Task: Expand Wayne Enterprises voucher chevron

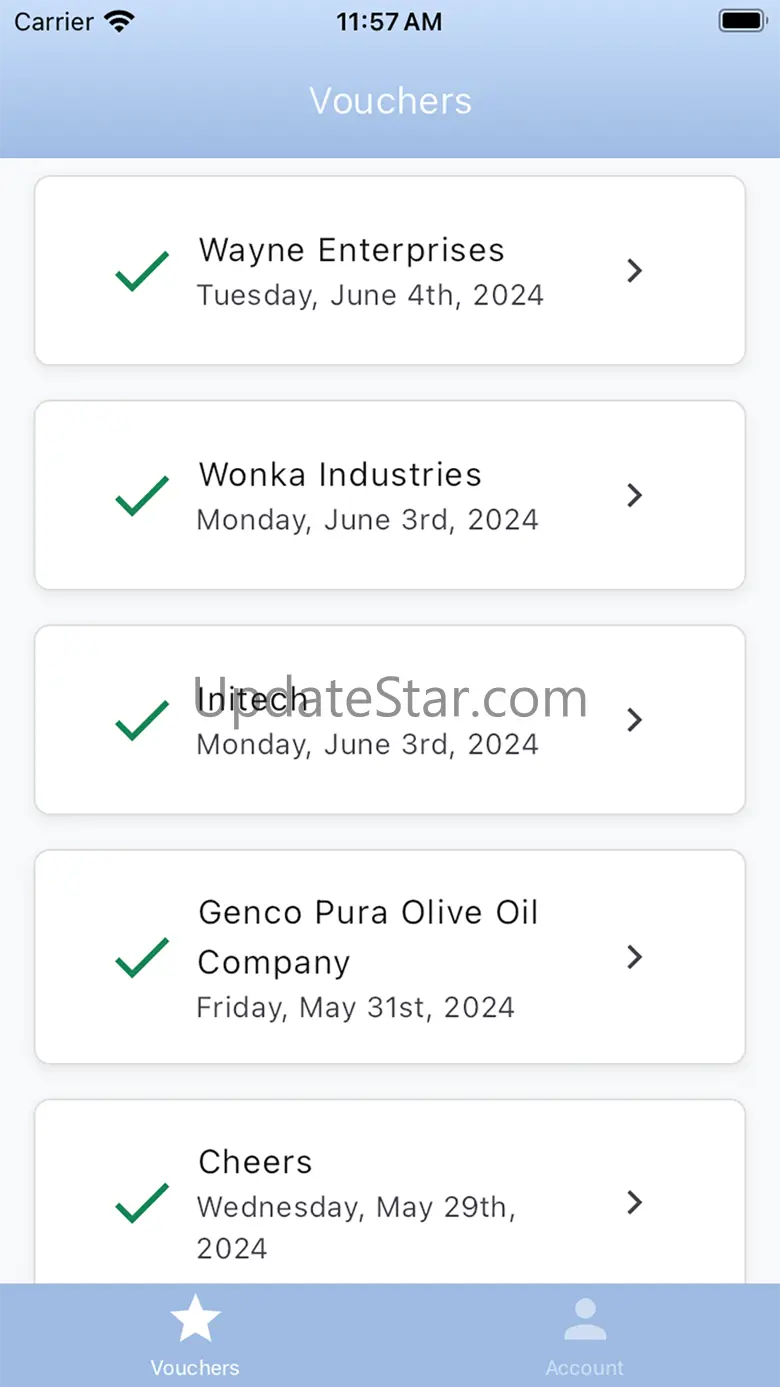Action: click(x=634, y=271)
